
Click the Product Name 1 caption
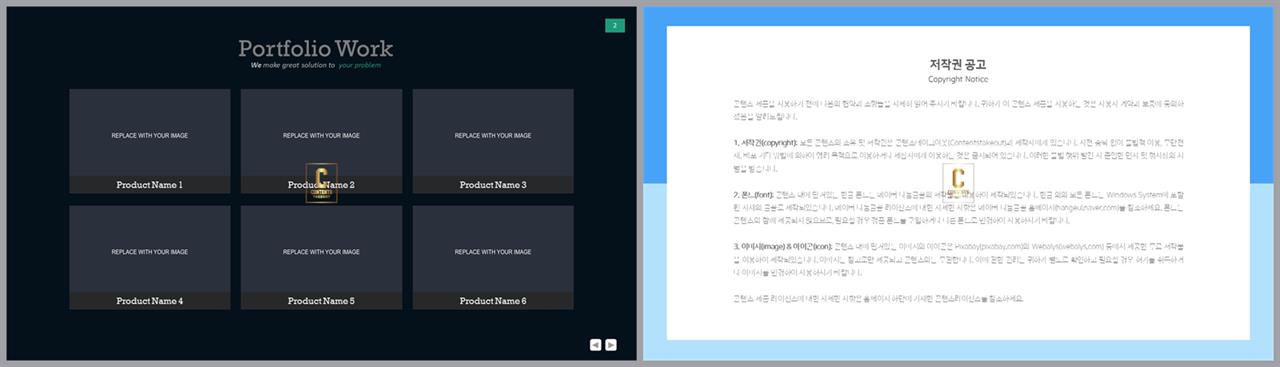(150, 185)
